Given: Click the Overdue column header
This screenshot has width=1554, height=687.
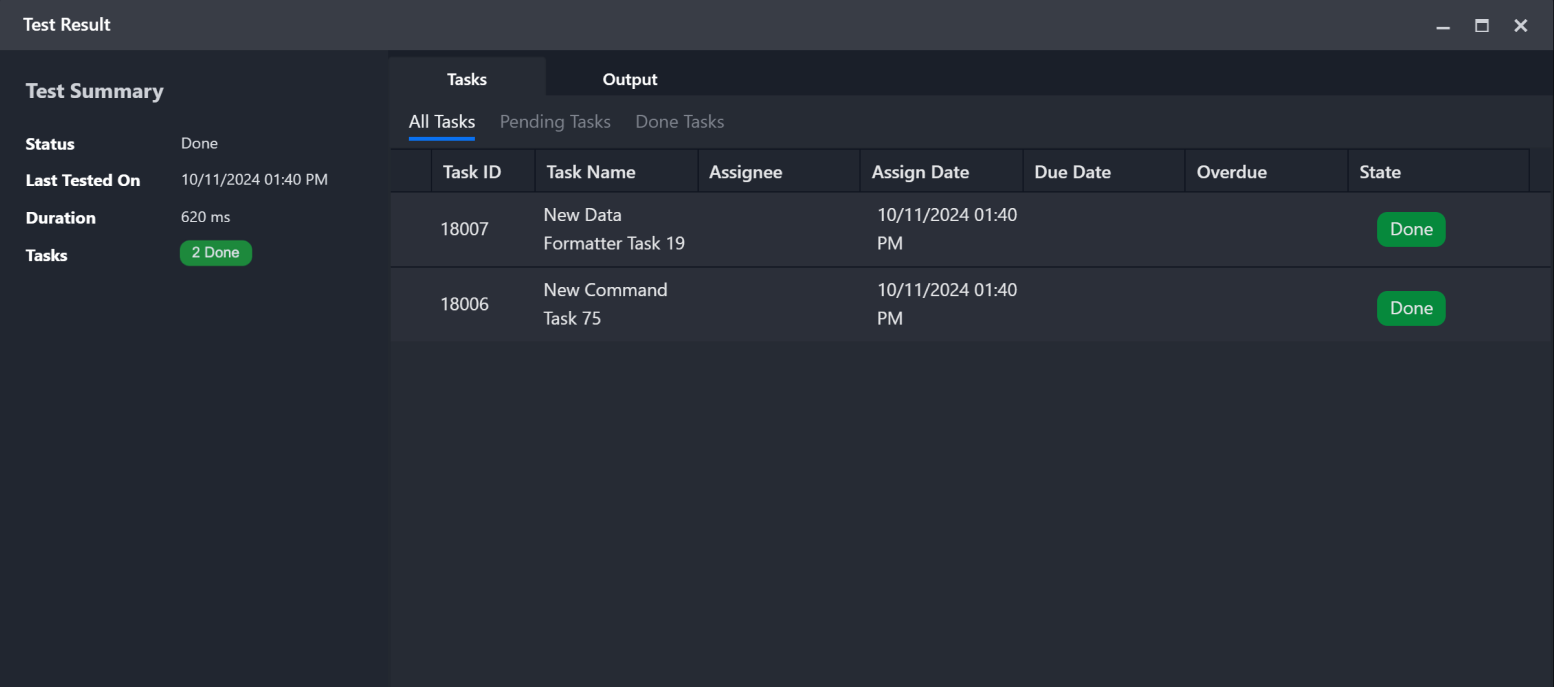Looking at the screenshot, I should point(1231,172).
